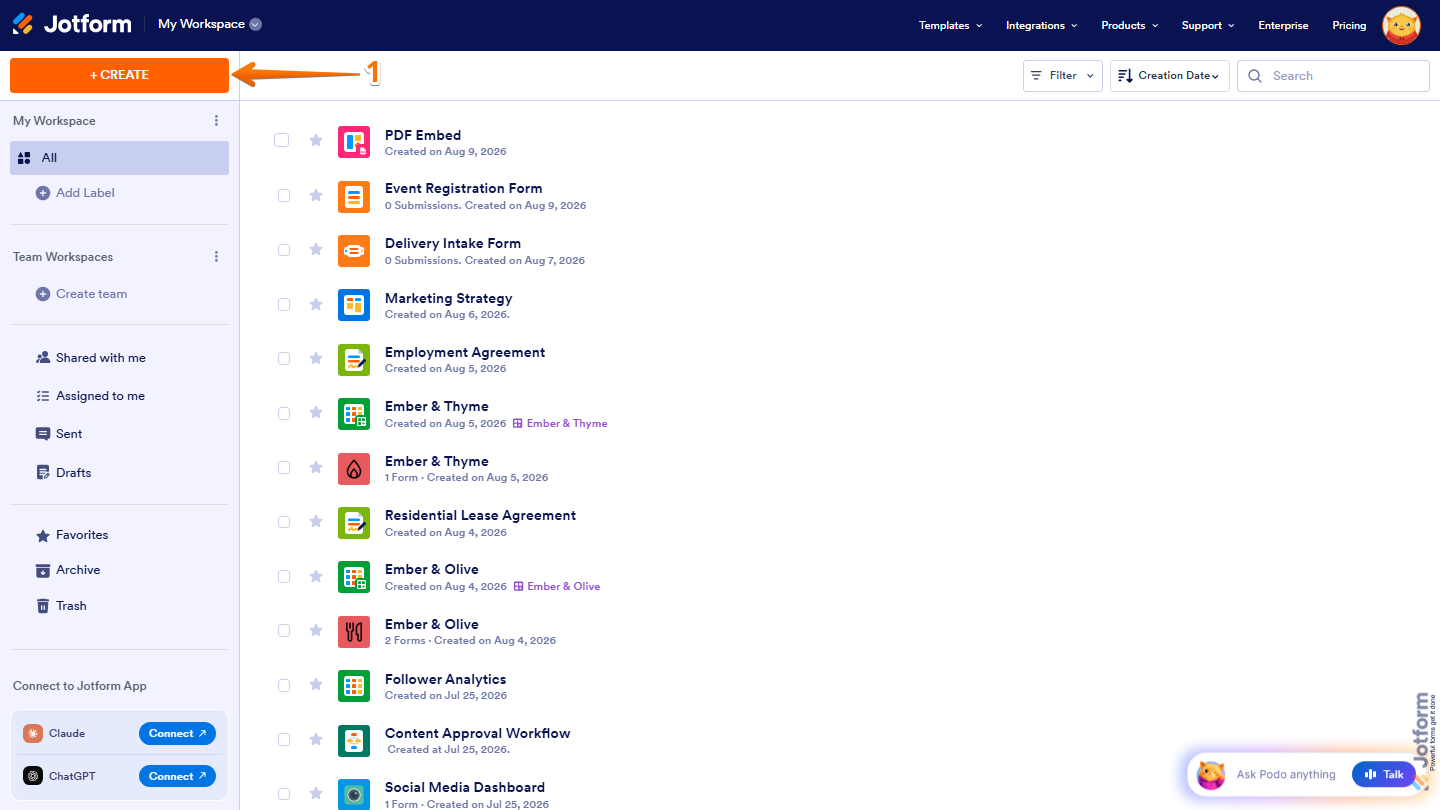The image size is (1440, 810).
Task: Click the Employment Agreement sign icon
Action: 354,359
